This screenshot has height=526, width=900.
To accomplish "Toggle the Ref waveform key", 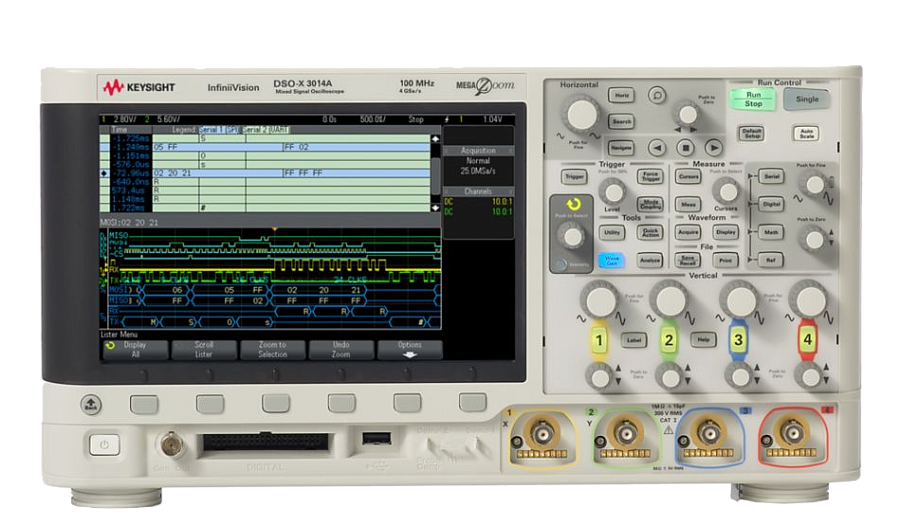I will pyautogui.click(x=771, y=260).
